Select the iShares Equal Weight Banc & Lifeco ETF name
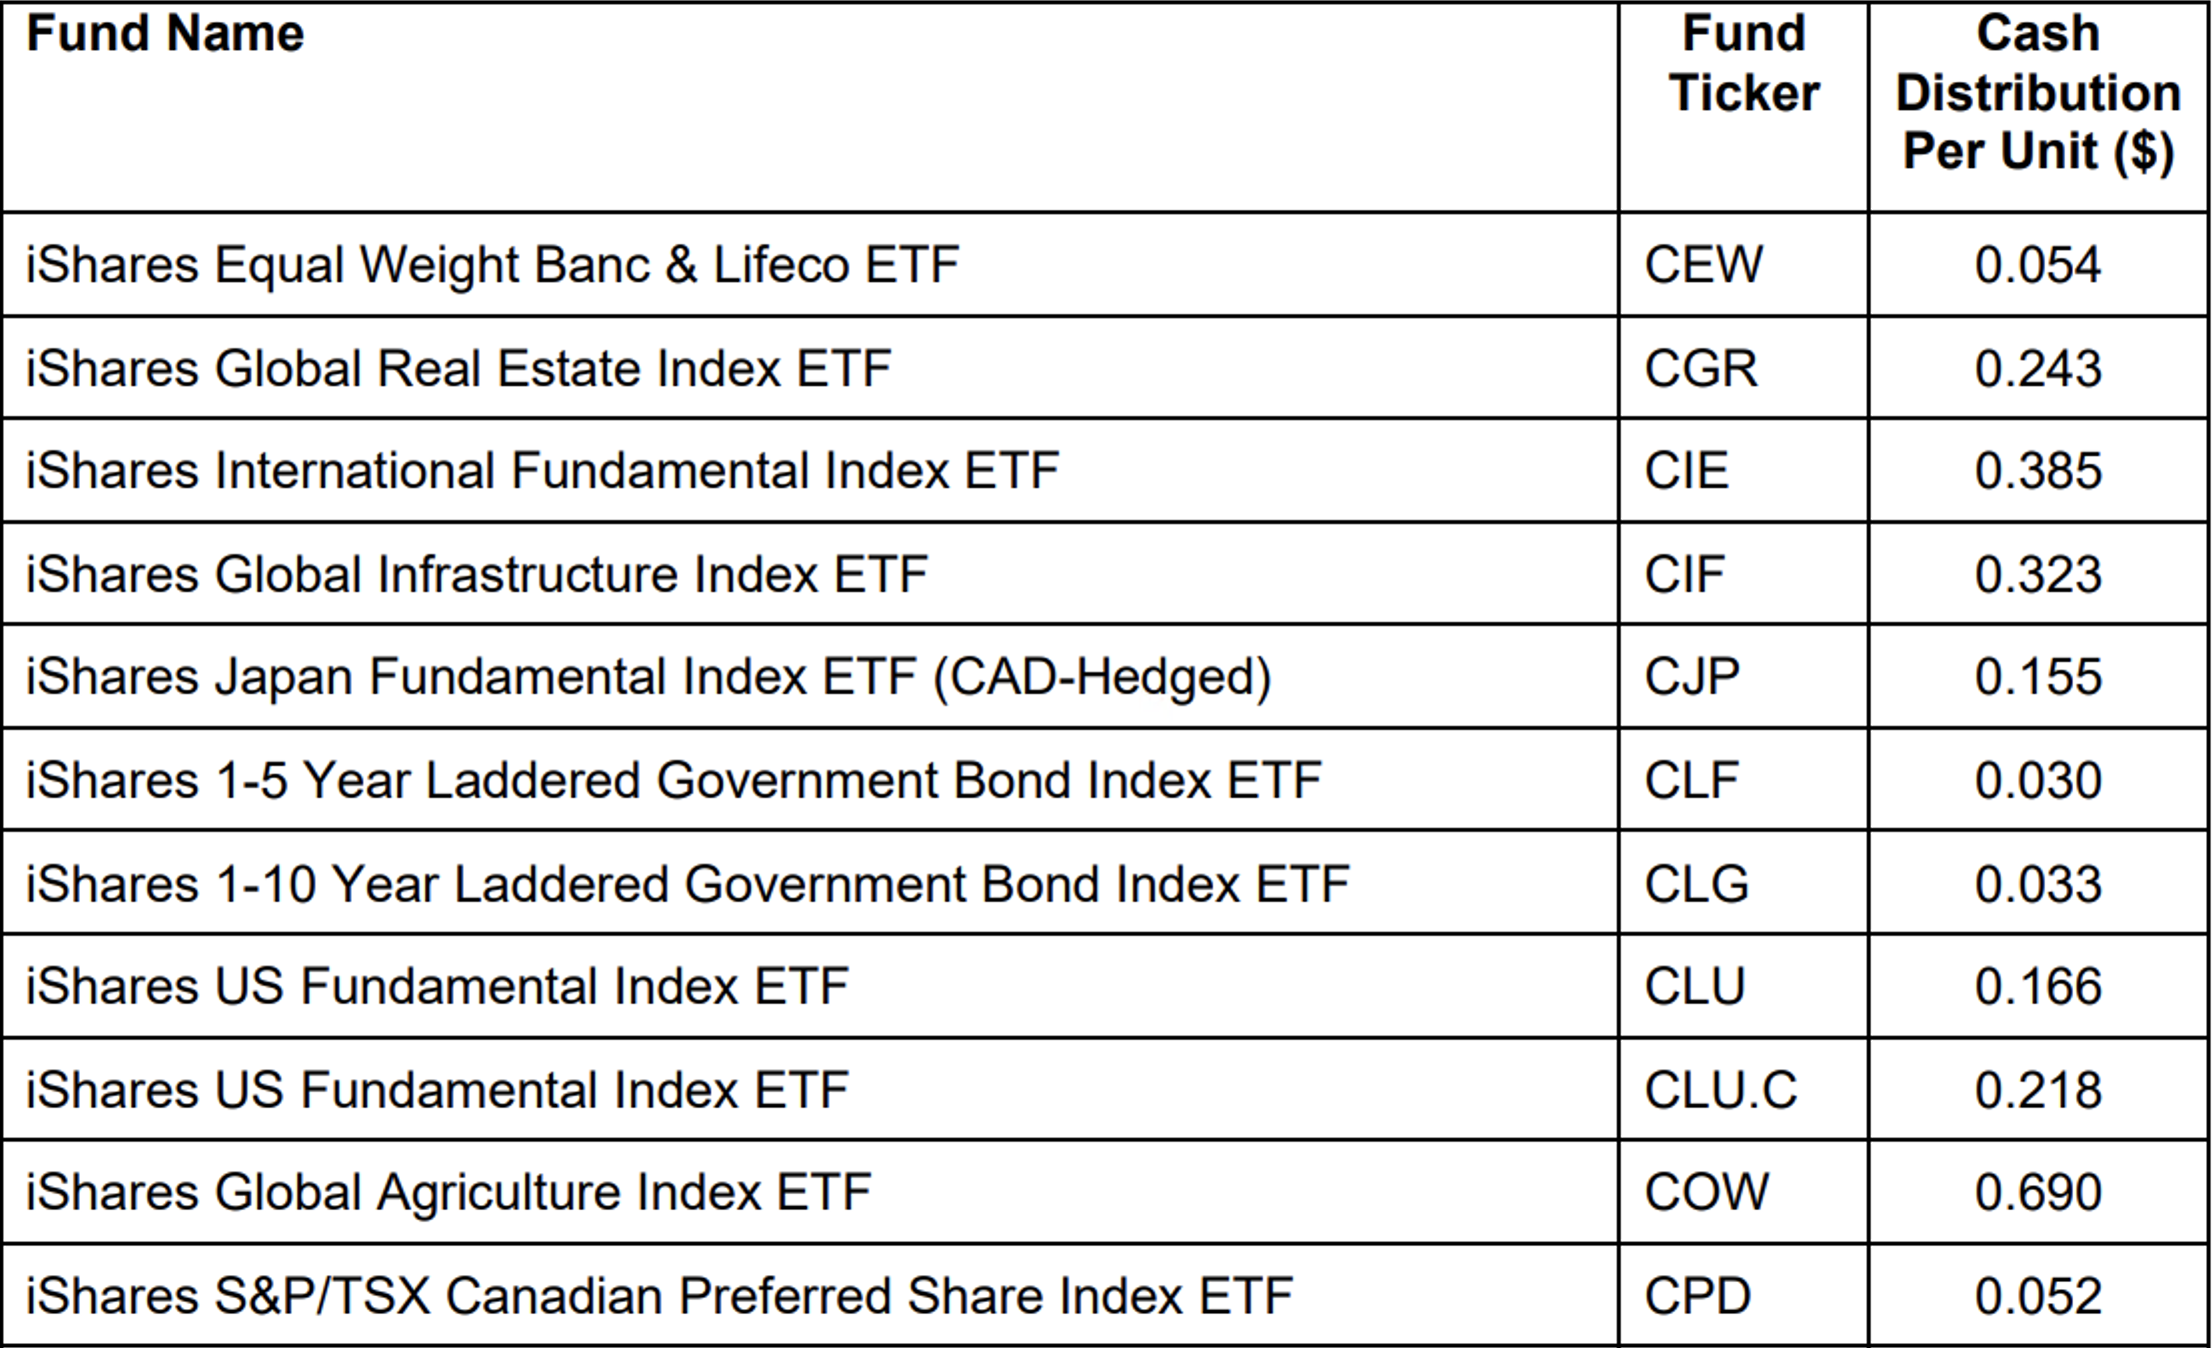Screen dimensions: 2212x1348 point(492,265)
